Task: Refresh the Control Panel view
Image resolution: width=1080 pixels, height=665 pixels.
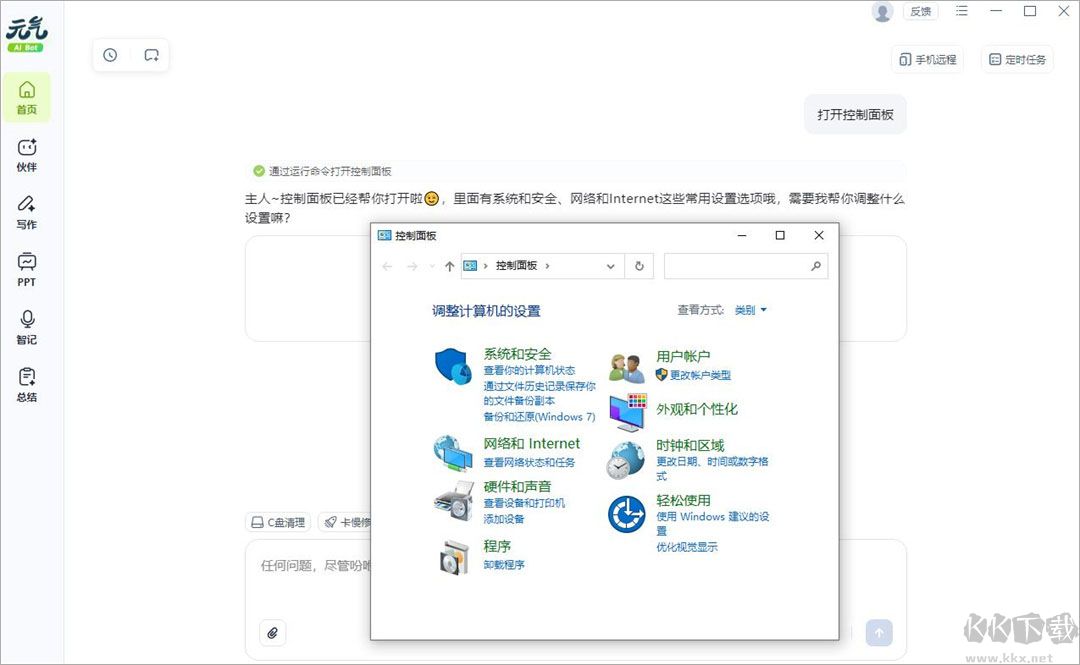Action: [639, 266]
